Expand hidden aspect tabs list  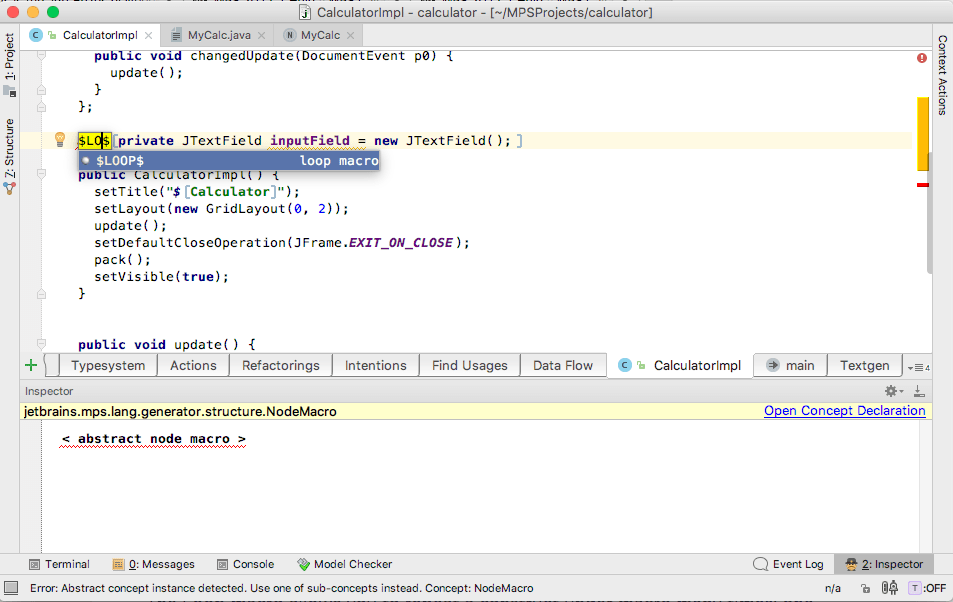tap(916, 366)
